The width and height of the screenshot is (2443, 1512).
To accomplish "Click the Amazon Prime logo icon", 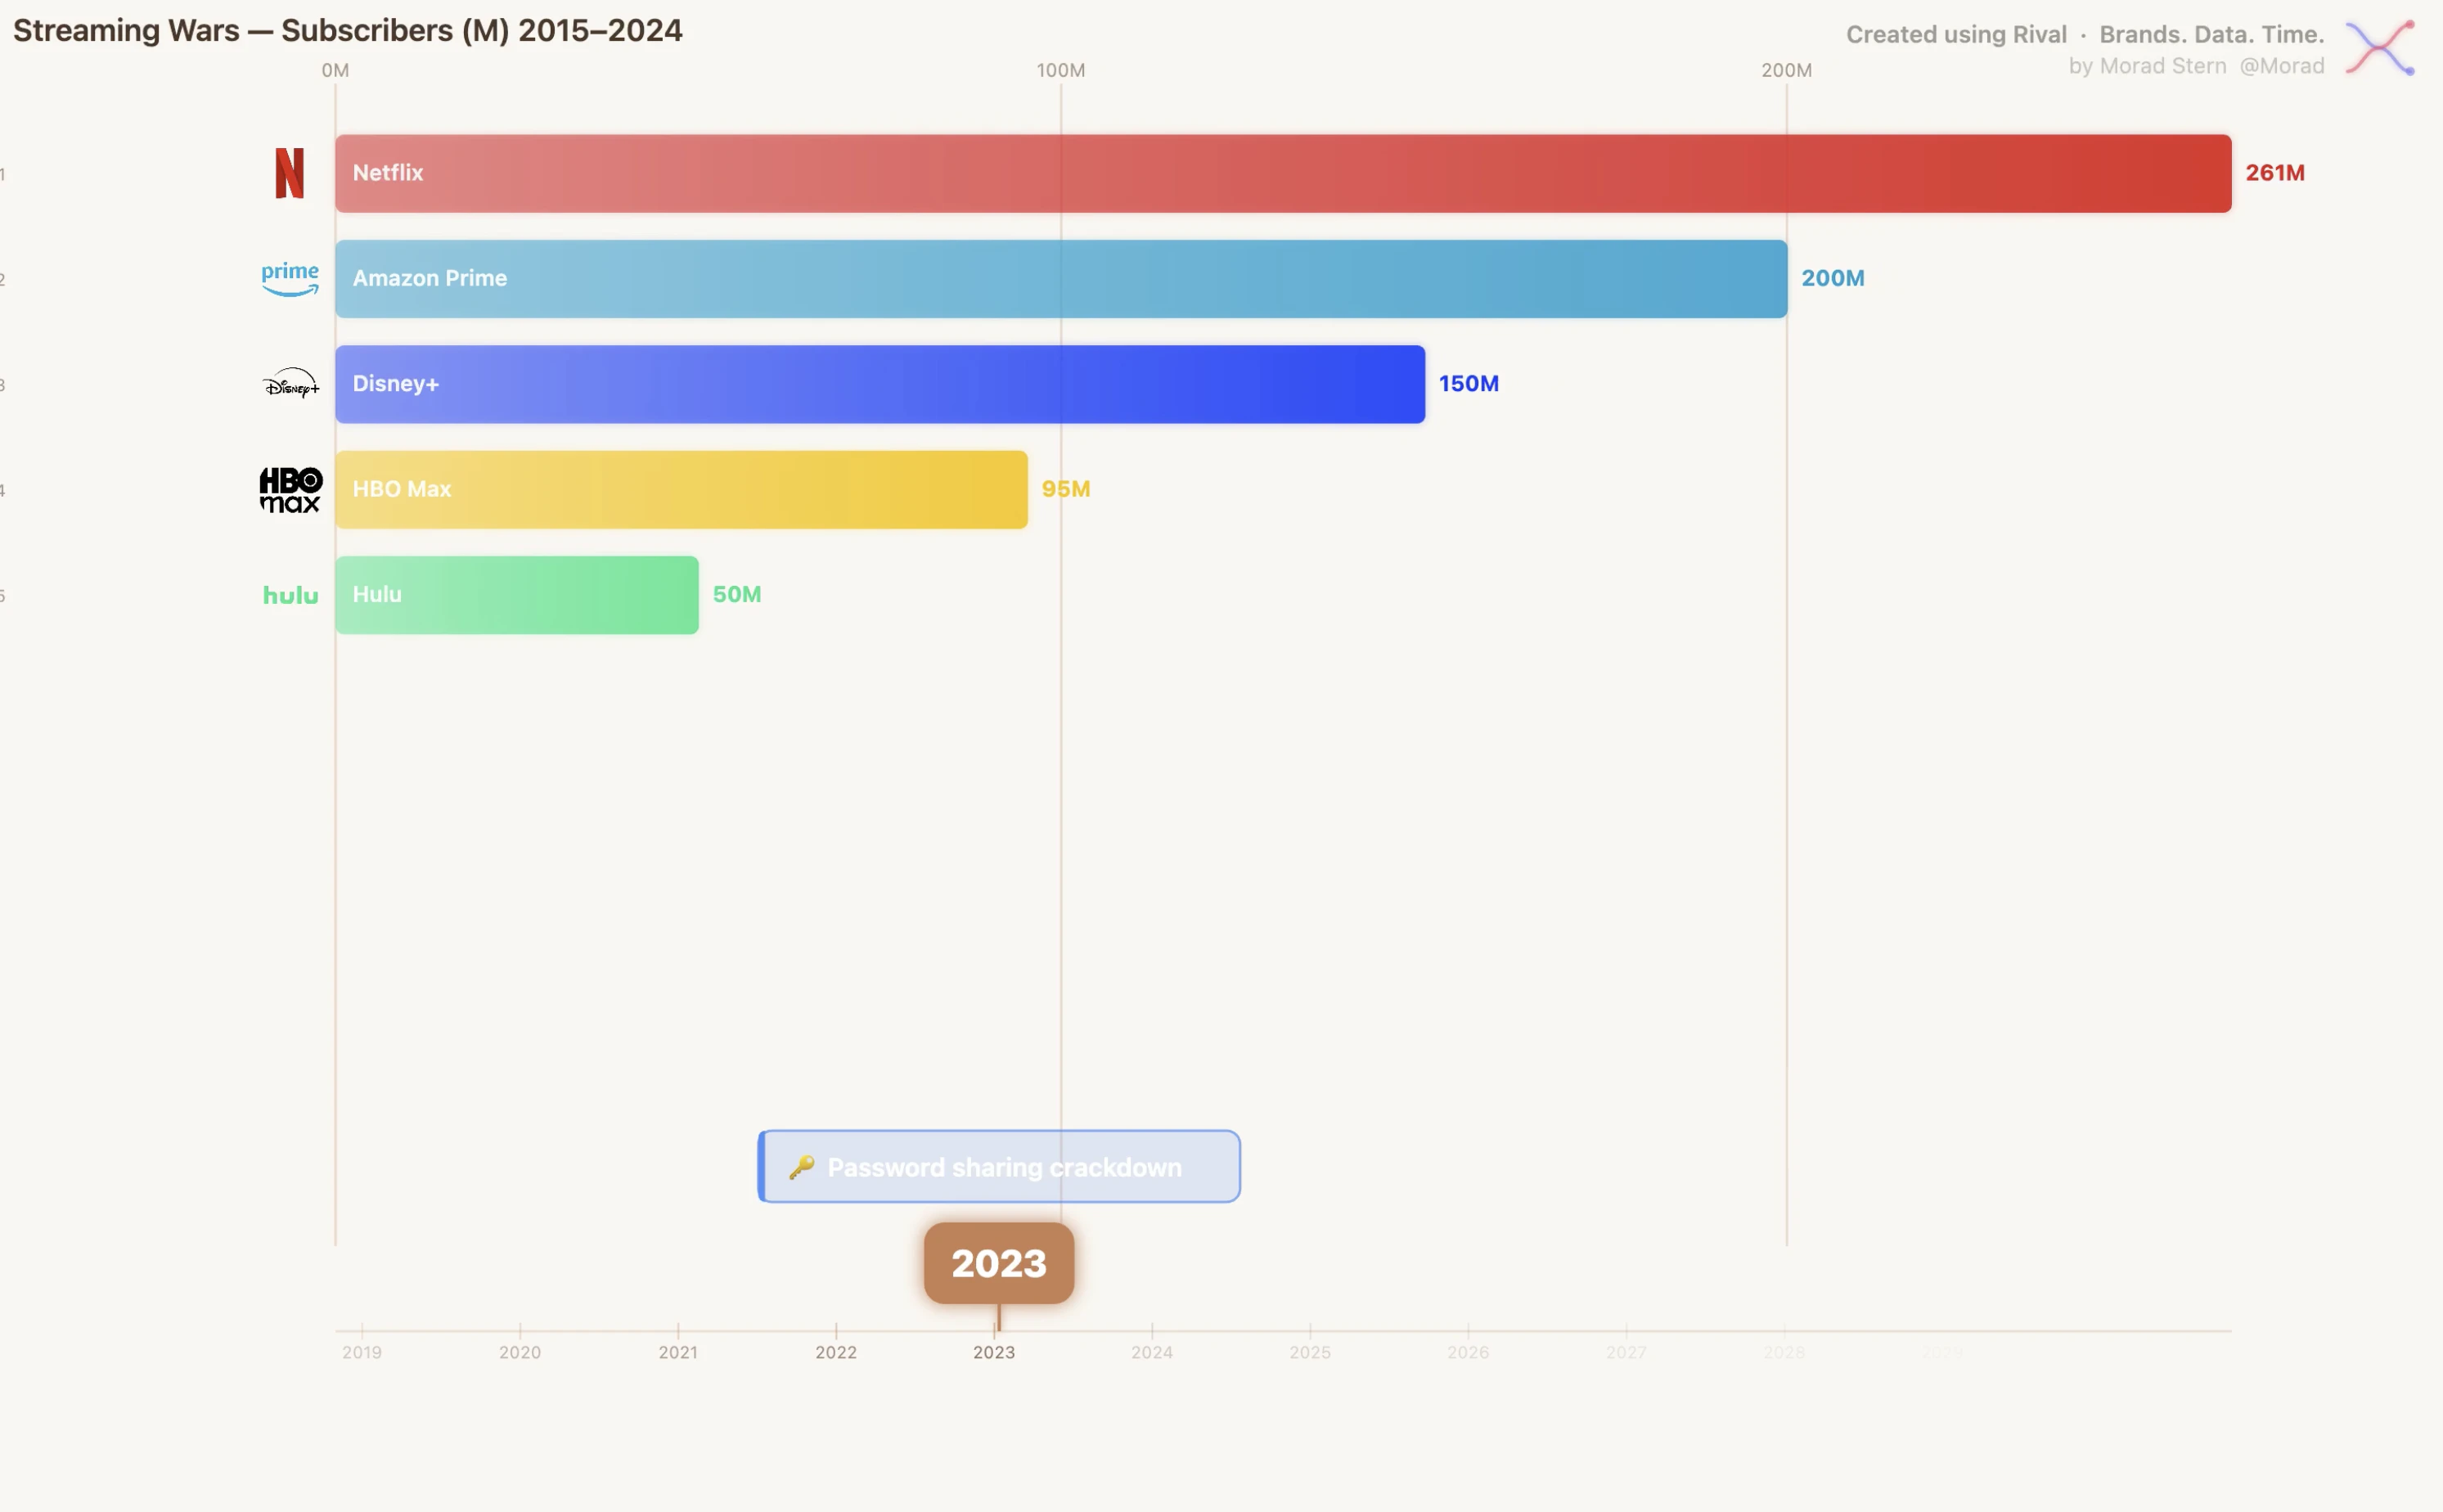I will (290, 279).
